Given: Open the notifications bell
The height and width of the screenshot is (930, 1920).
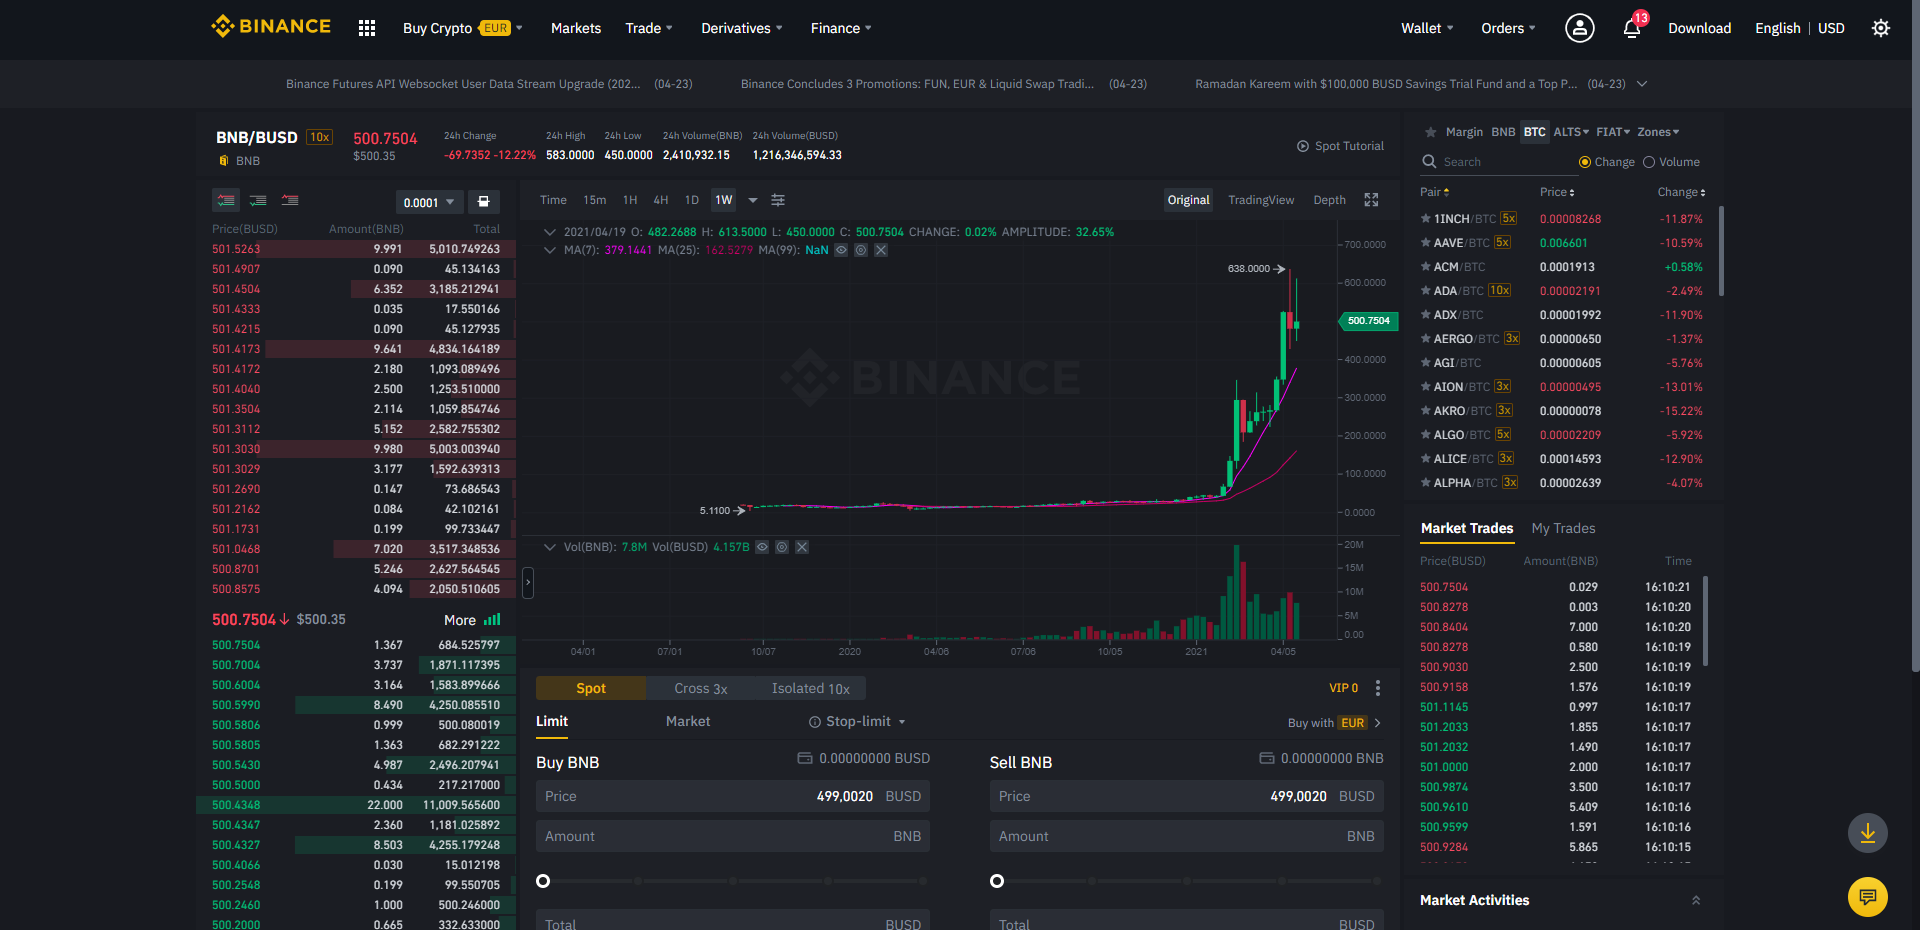Looking at the screenshot, I should coord(1632,28).
